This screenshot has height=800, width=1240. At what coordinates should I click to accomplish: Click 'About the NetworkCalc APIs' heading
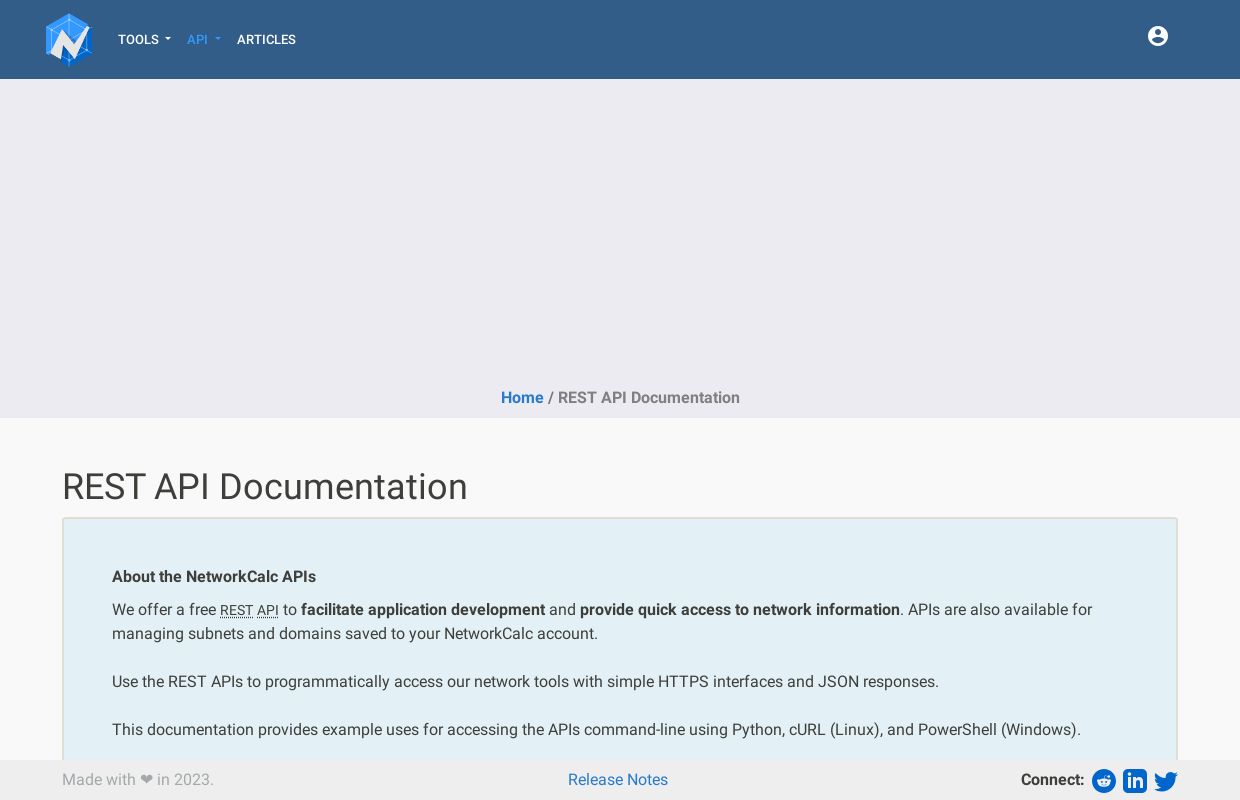214,577
